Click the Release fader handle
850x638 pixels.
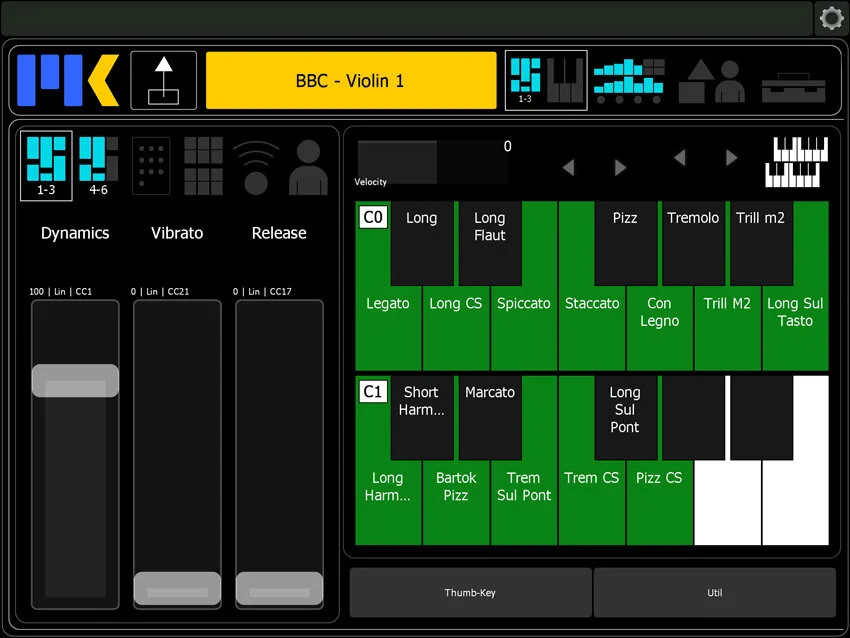point(279,588)
